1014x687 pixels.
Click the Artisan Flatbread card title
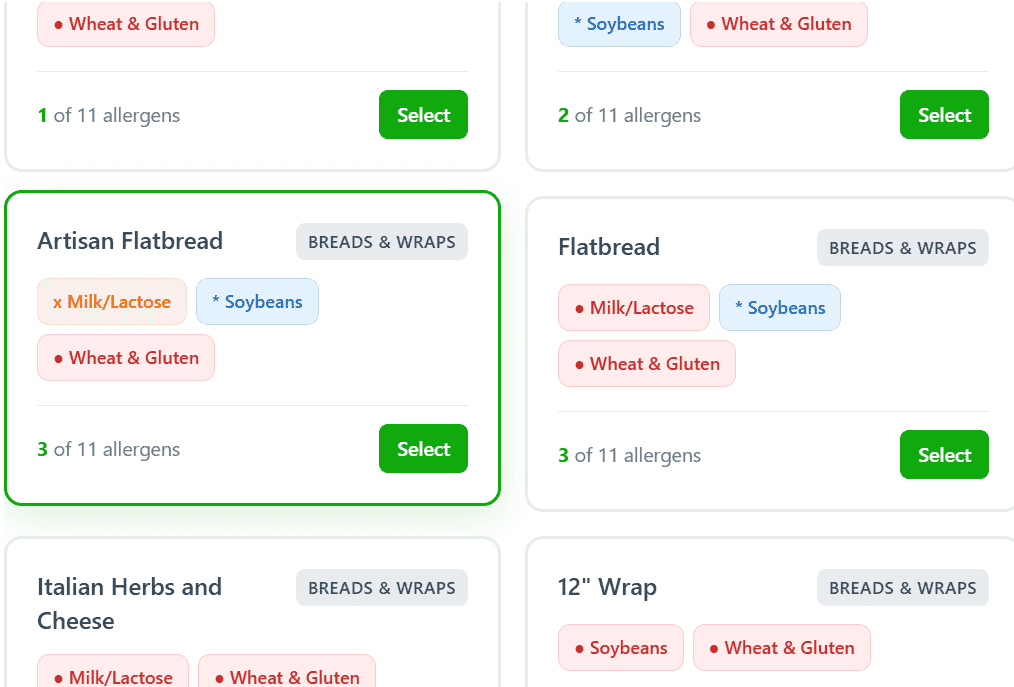(130, 241)
